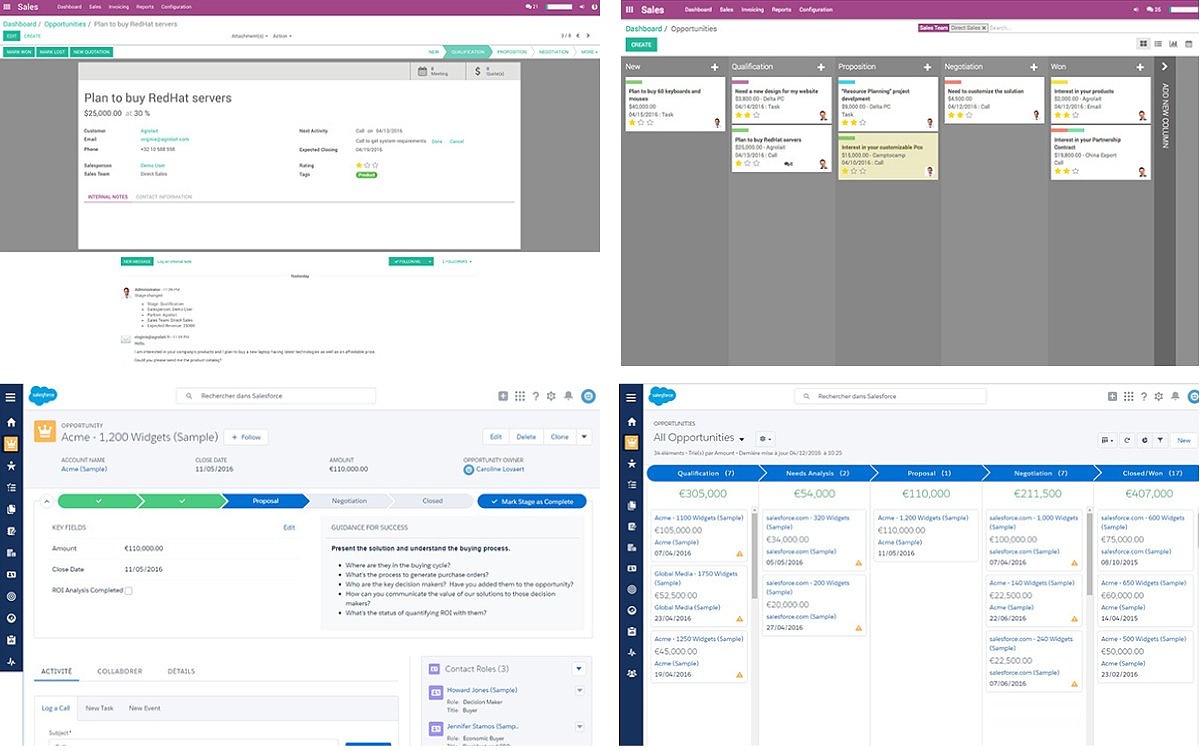1200x751 pixels.
Task: Open the notifications bell on the Acme opportunity page
Action: pyautogui.click(x=568, y=396)
